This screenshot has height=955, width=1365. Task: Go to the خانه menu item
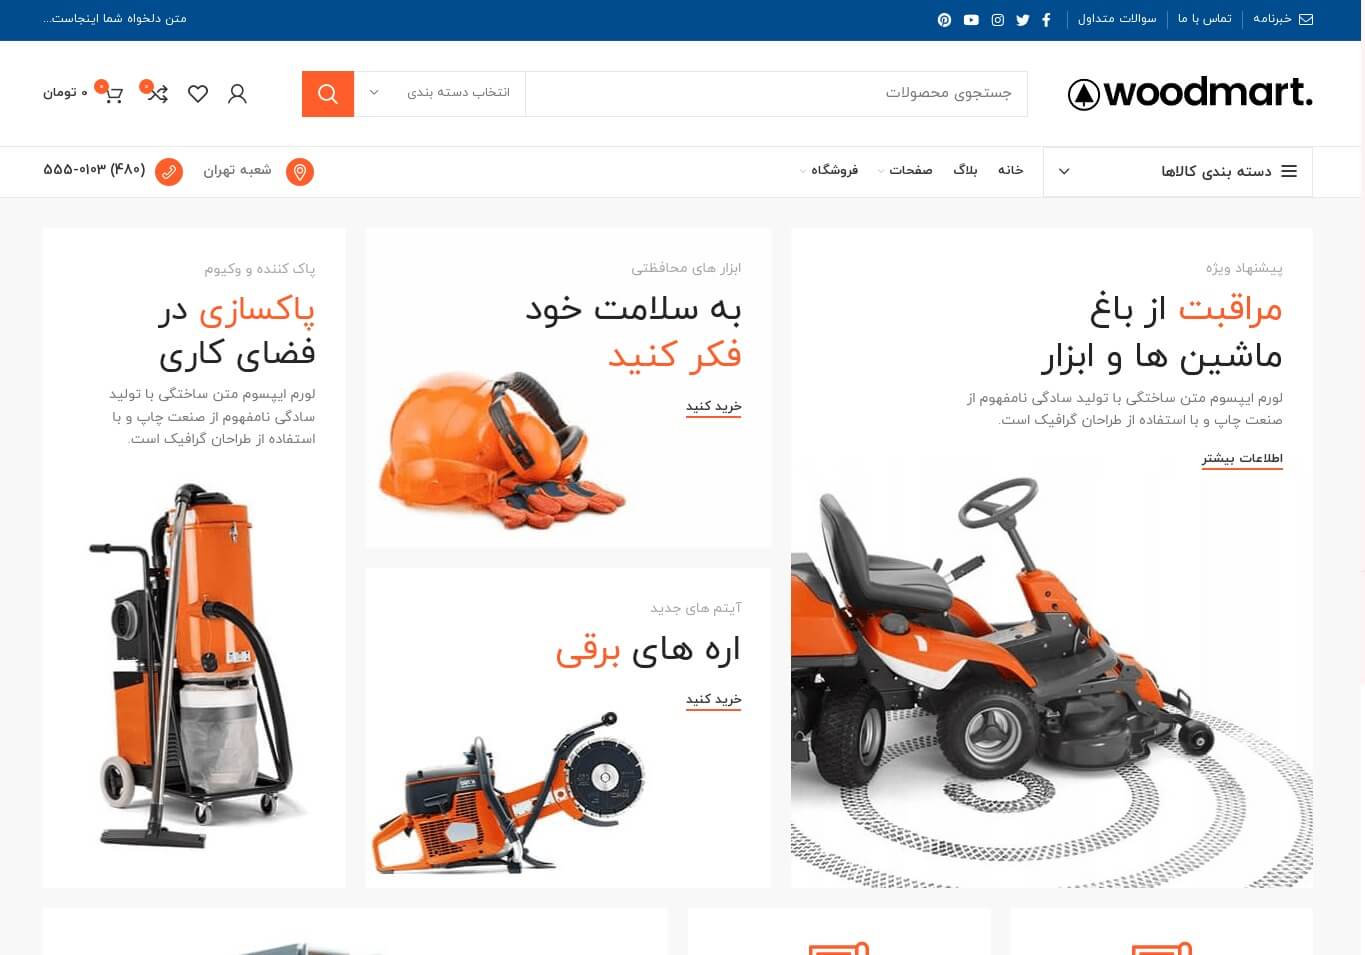(x=1010, y=171)
